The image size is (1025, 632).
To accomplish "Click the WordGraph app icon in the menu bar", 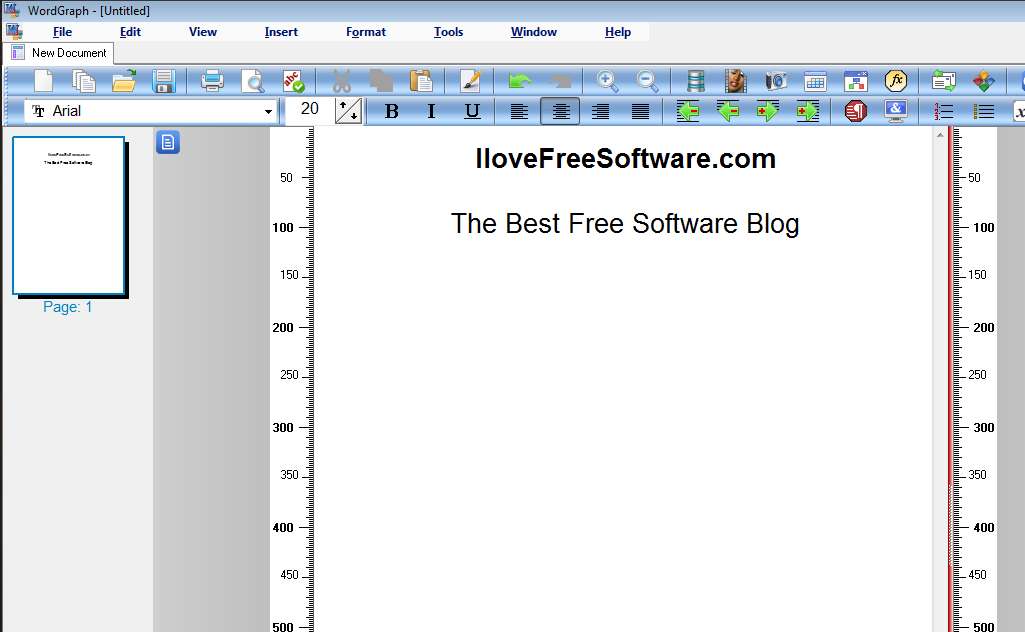I will (x=14, y=31).
